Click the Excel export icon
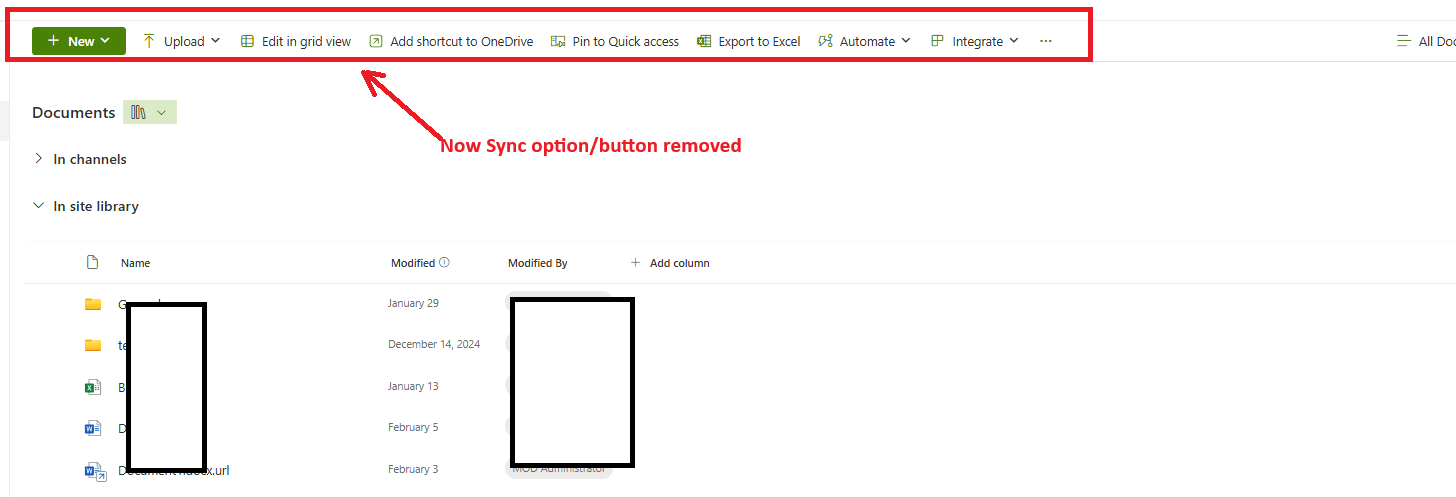This screenshot has height=497, width=1456. tap(704, 41)
